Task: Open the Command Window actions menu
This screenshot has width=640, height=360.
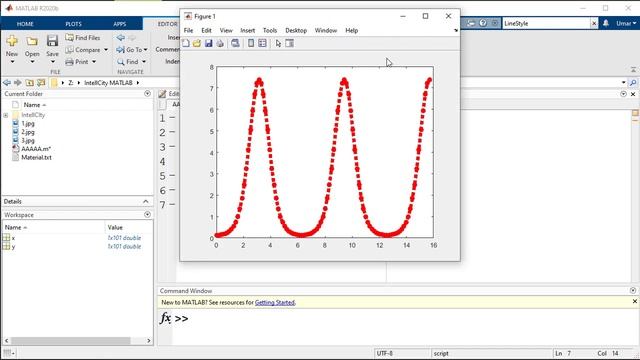Action: pyautogui.click(x=633, y=291)
